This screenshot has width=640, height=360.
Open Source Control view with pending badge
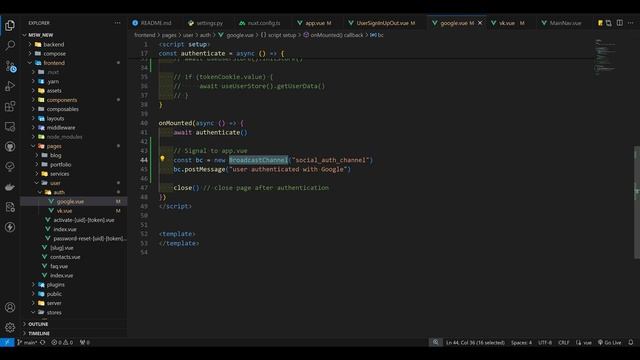click(x=10, y=66)
